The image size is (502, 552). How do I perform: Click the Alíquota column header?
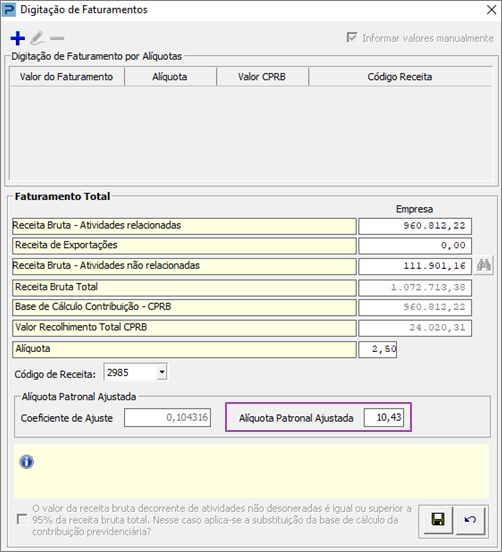170,77
